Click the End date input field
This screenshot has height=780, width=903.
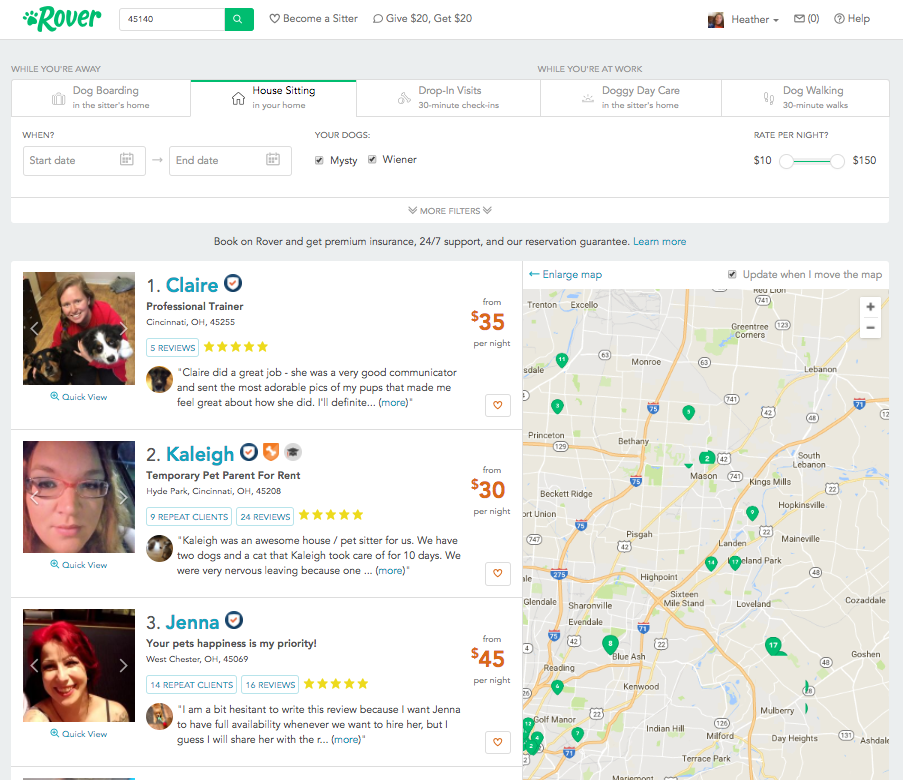[x=230, y=161]
